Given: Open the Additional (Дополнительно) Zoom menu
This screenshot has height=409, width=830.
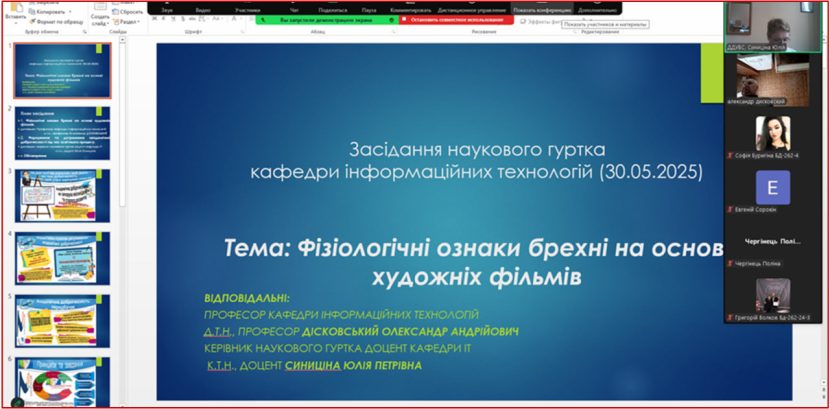Looking at the screenshot, I should [x=596, y=9].
